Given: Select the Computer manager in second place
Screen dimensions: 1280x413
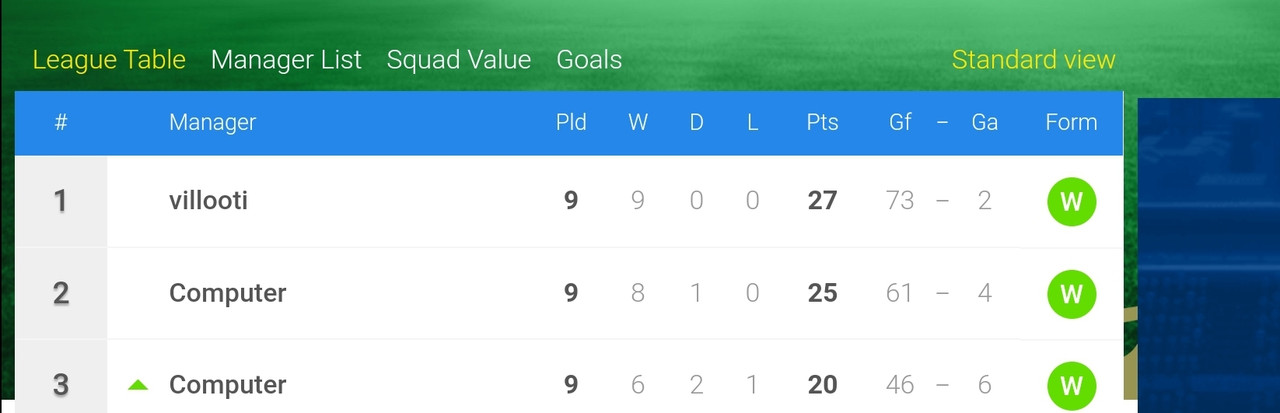Looking at the screenshot, I should click(227, 294).
